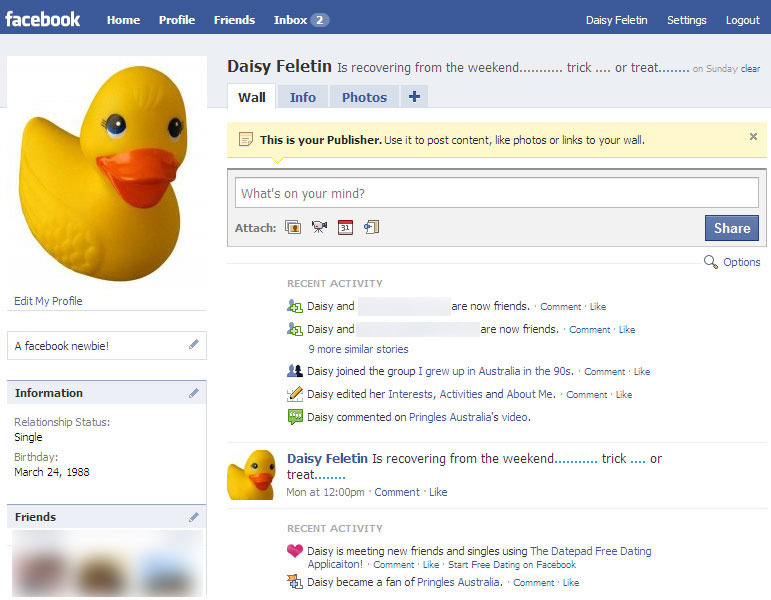Click the large rubber duck profile picture

106,170
